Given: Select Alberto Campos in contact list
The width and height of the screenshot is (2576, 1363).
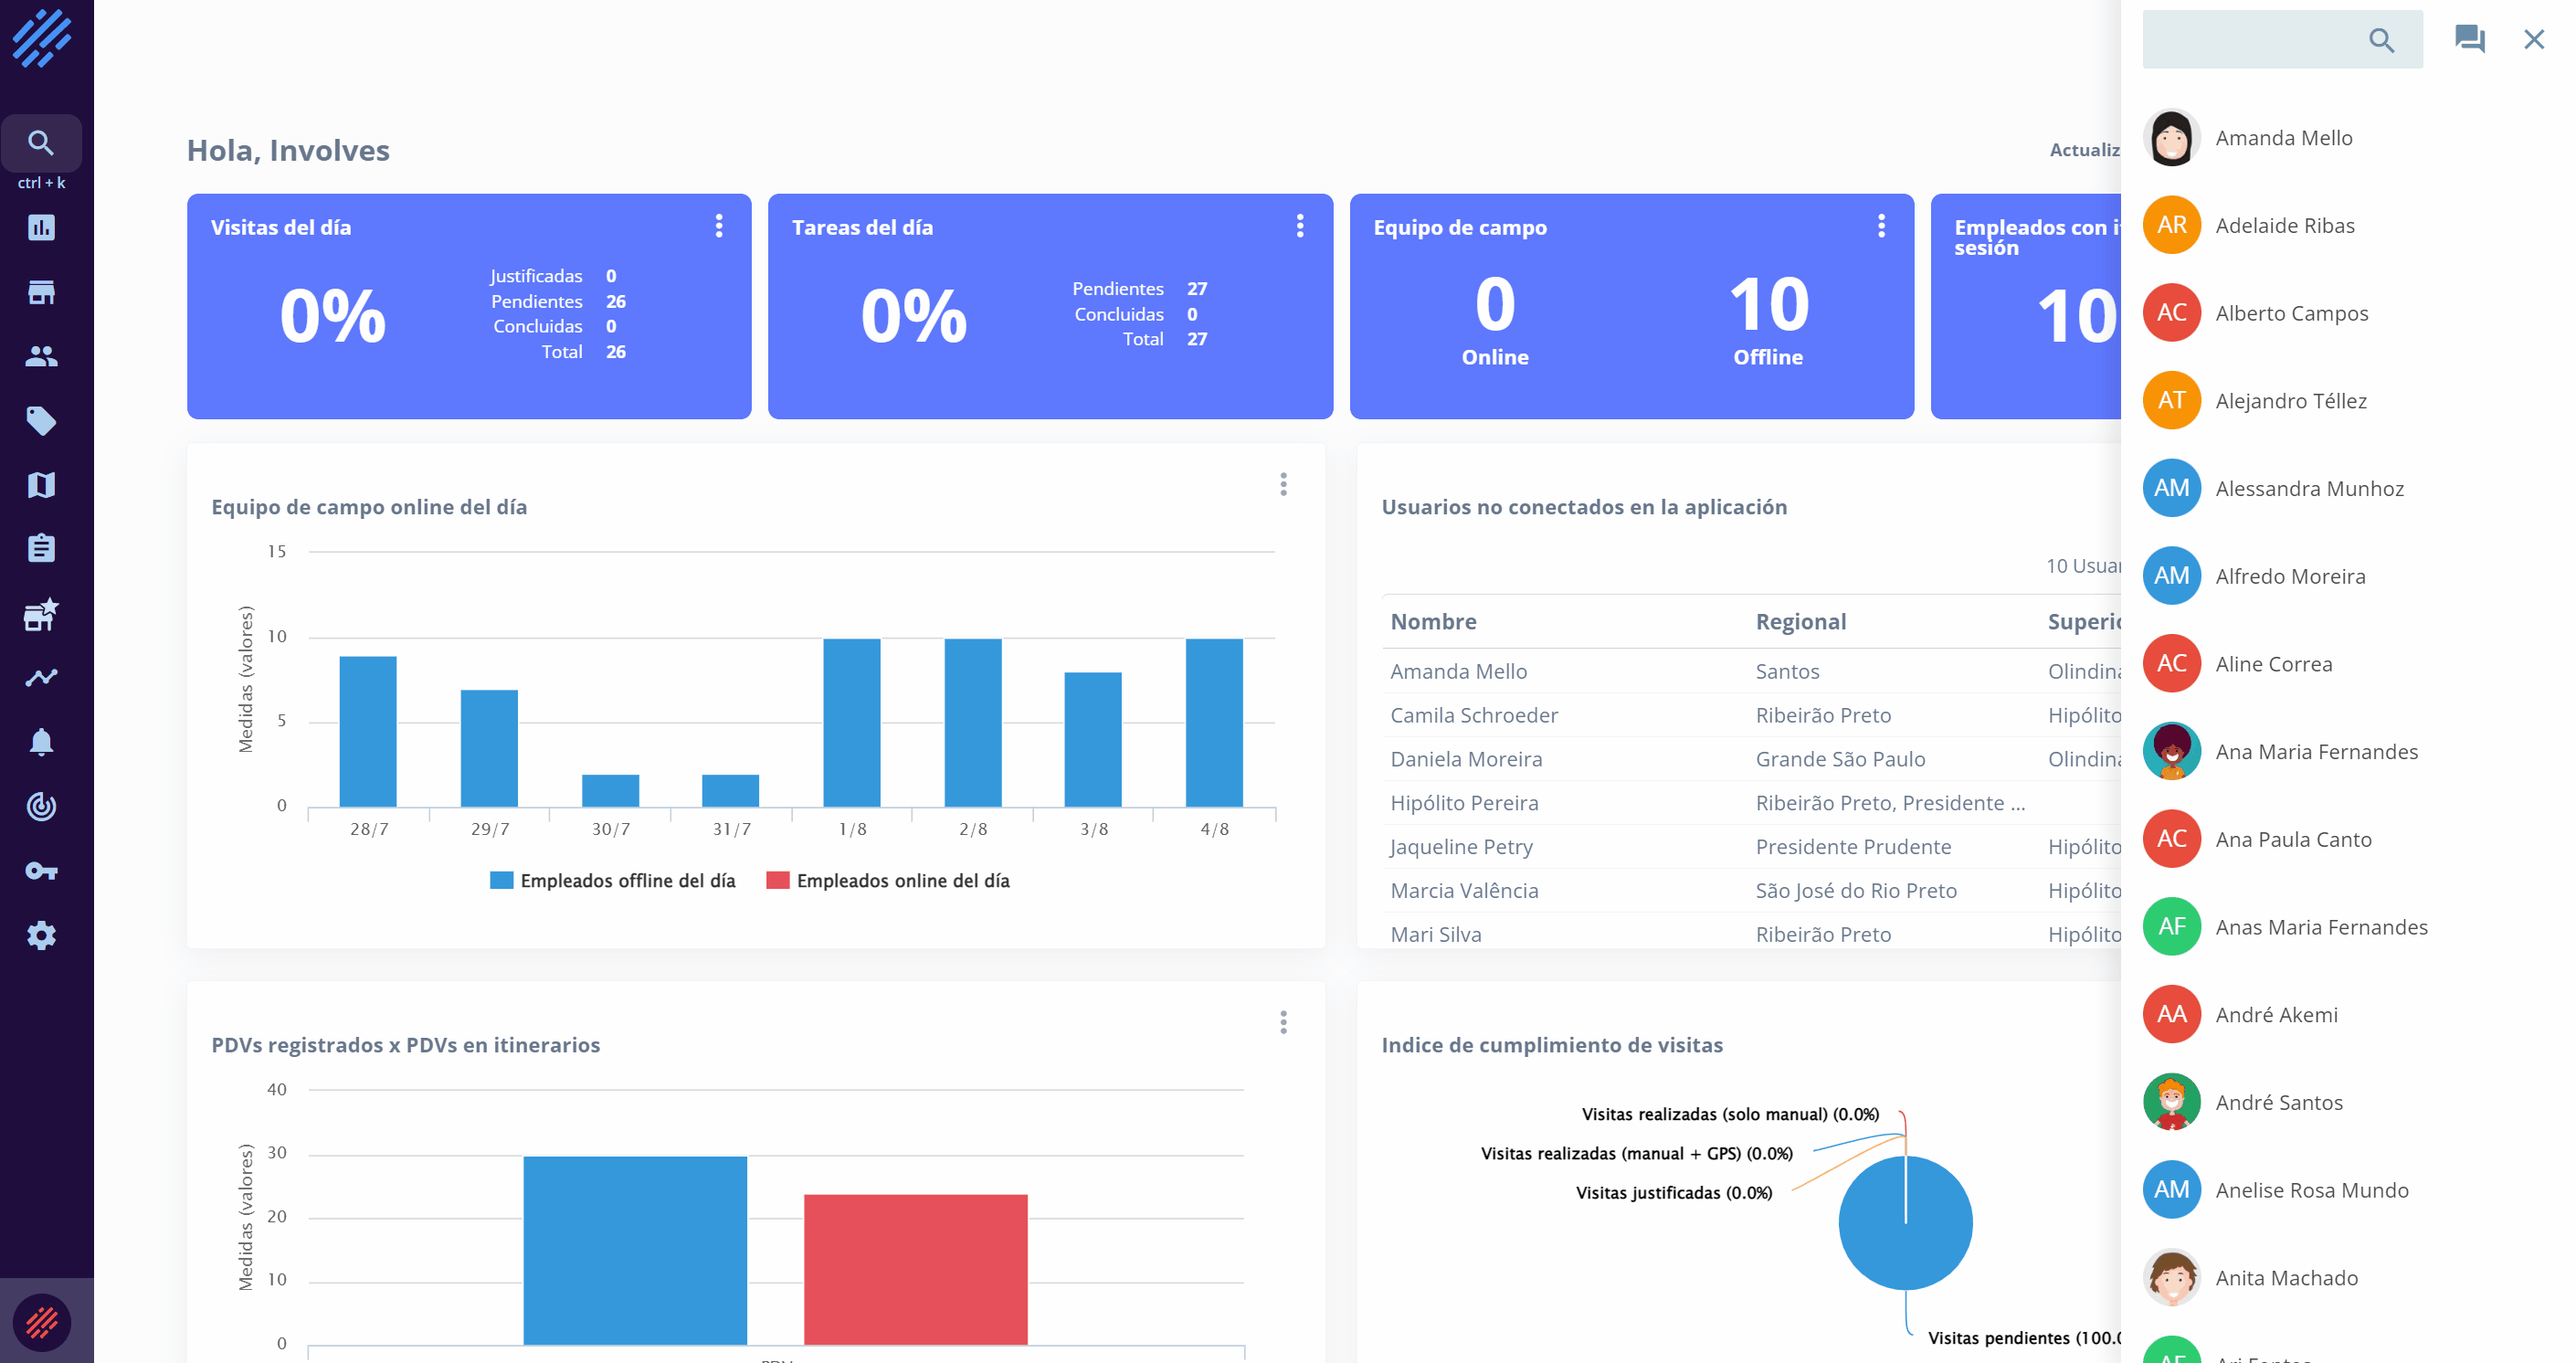Looking at the screenshot, I should tap(2291, 313).
